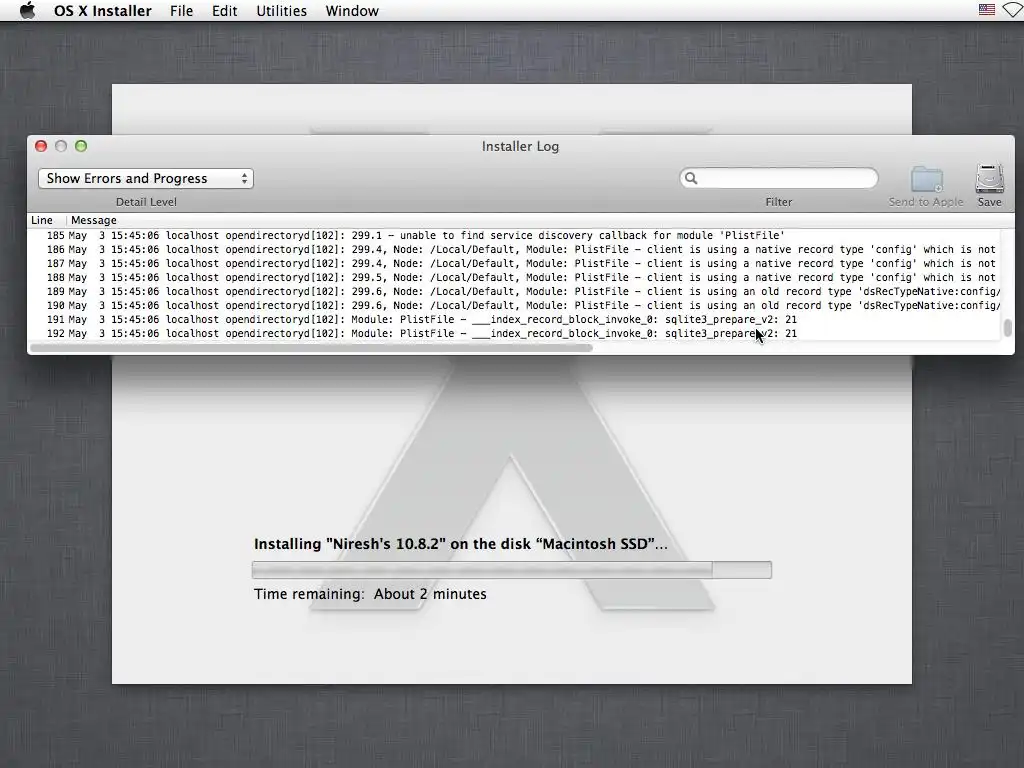Click the Message column header
Screen dimensions: 1024x768
click(x=93, y=220)
